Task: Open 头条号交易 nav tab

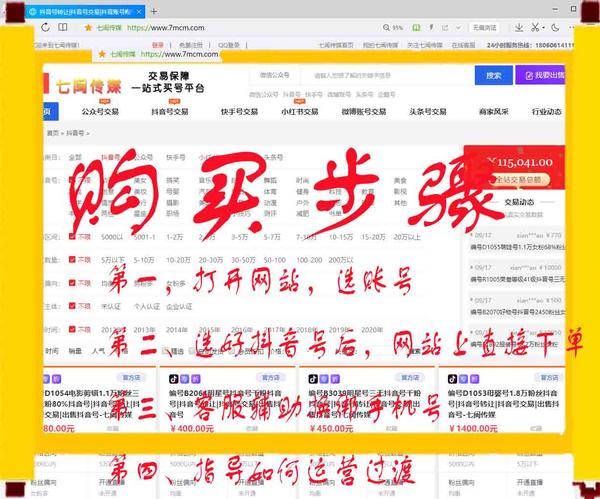Action: (x=428, y=112)
